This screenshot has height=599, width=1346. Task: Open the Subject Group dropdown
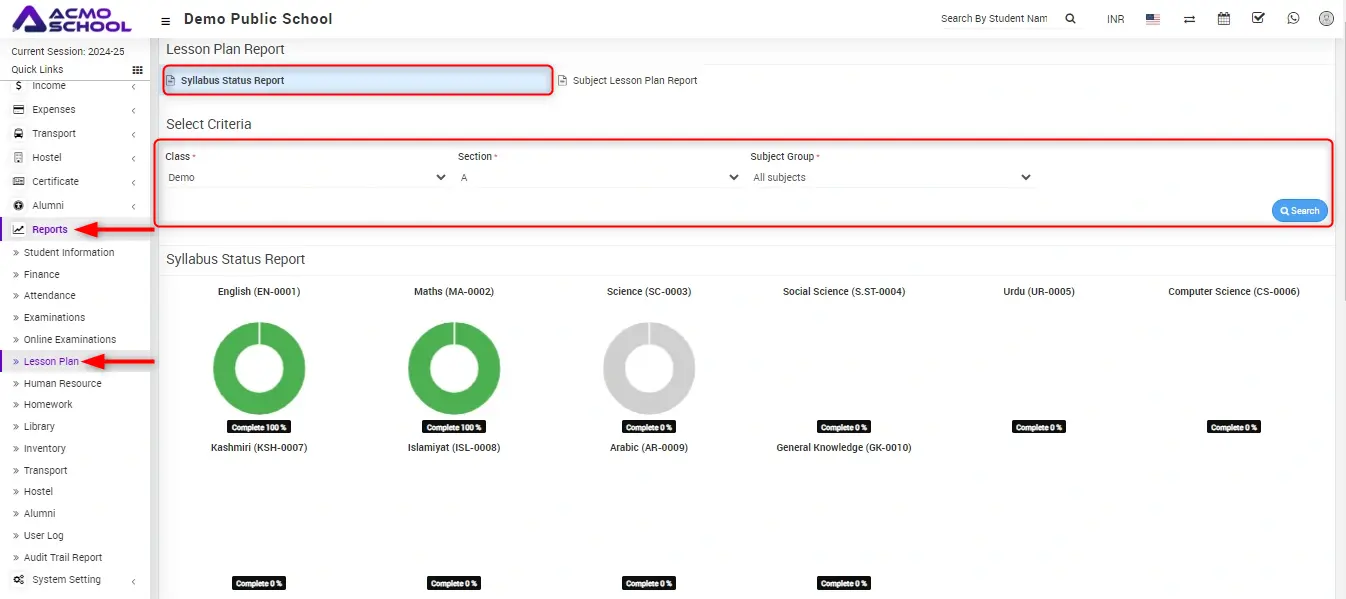click(x=891, y=178)
